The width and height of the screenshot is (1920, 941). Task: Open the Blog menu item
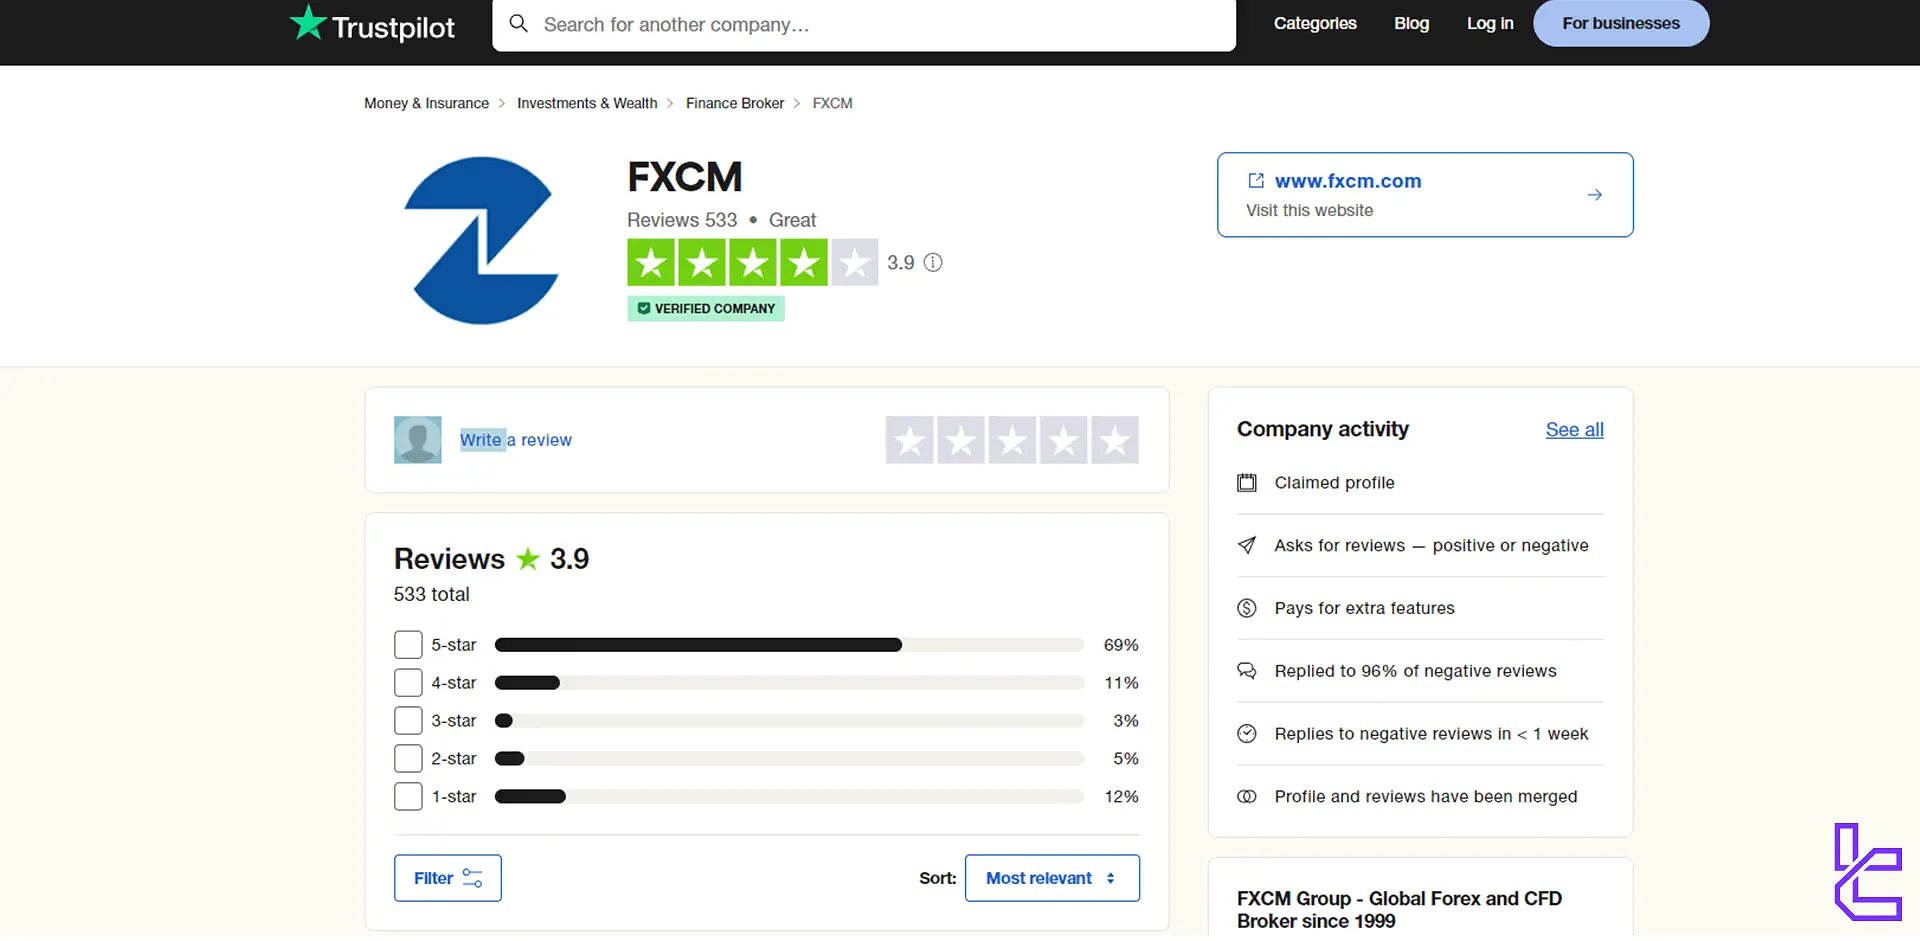(x=1411, y=23)
